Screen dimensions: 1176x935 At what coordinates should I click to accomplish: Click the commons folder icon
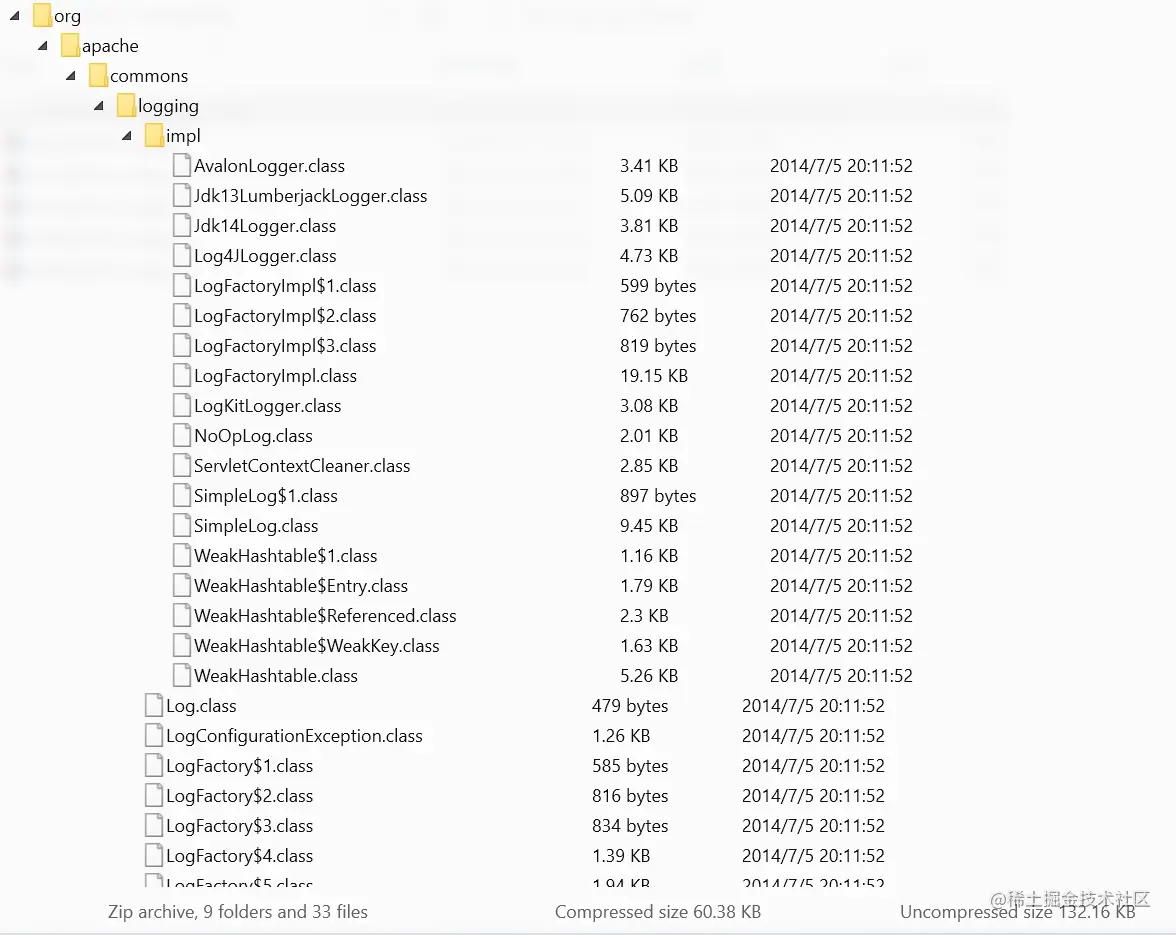point(98,76)
